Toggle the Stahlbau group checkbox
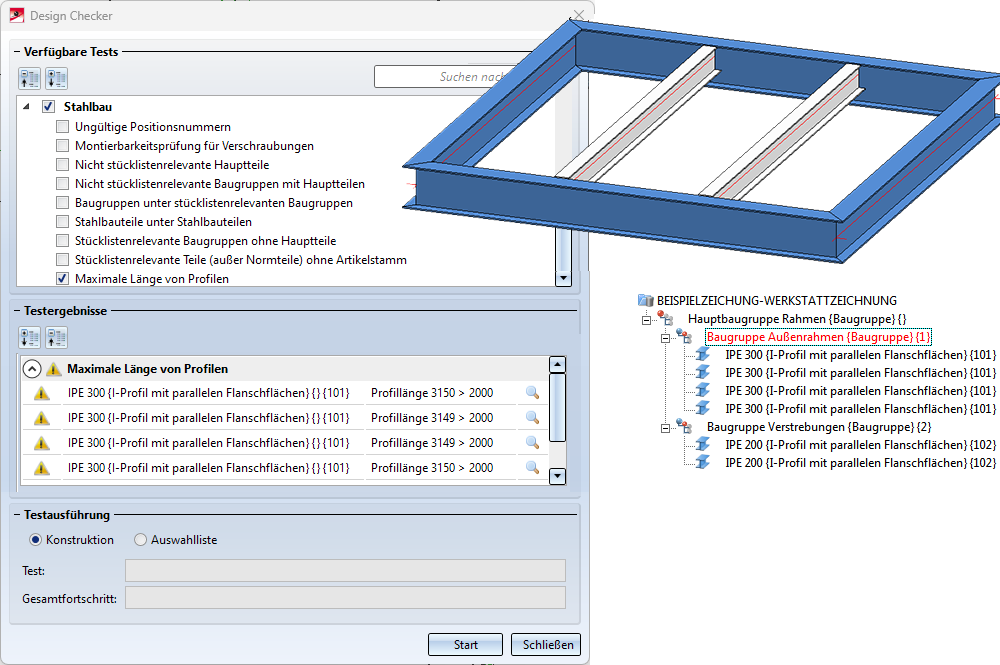The image size is (1000, 665). click(48, 106)
